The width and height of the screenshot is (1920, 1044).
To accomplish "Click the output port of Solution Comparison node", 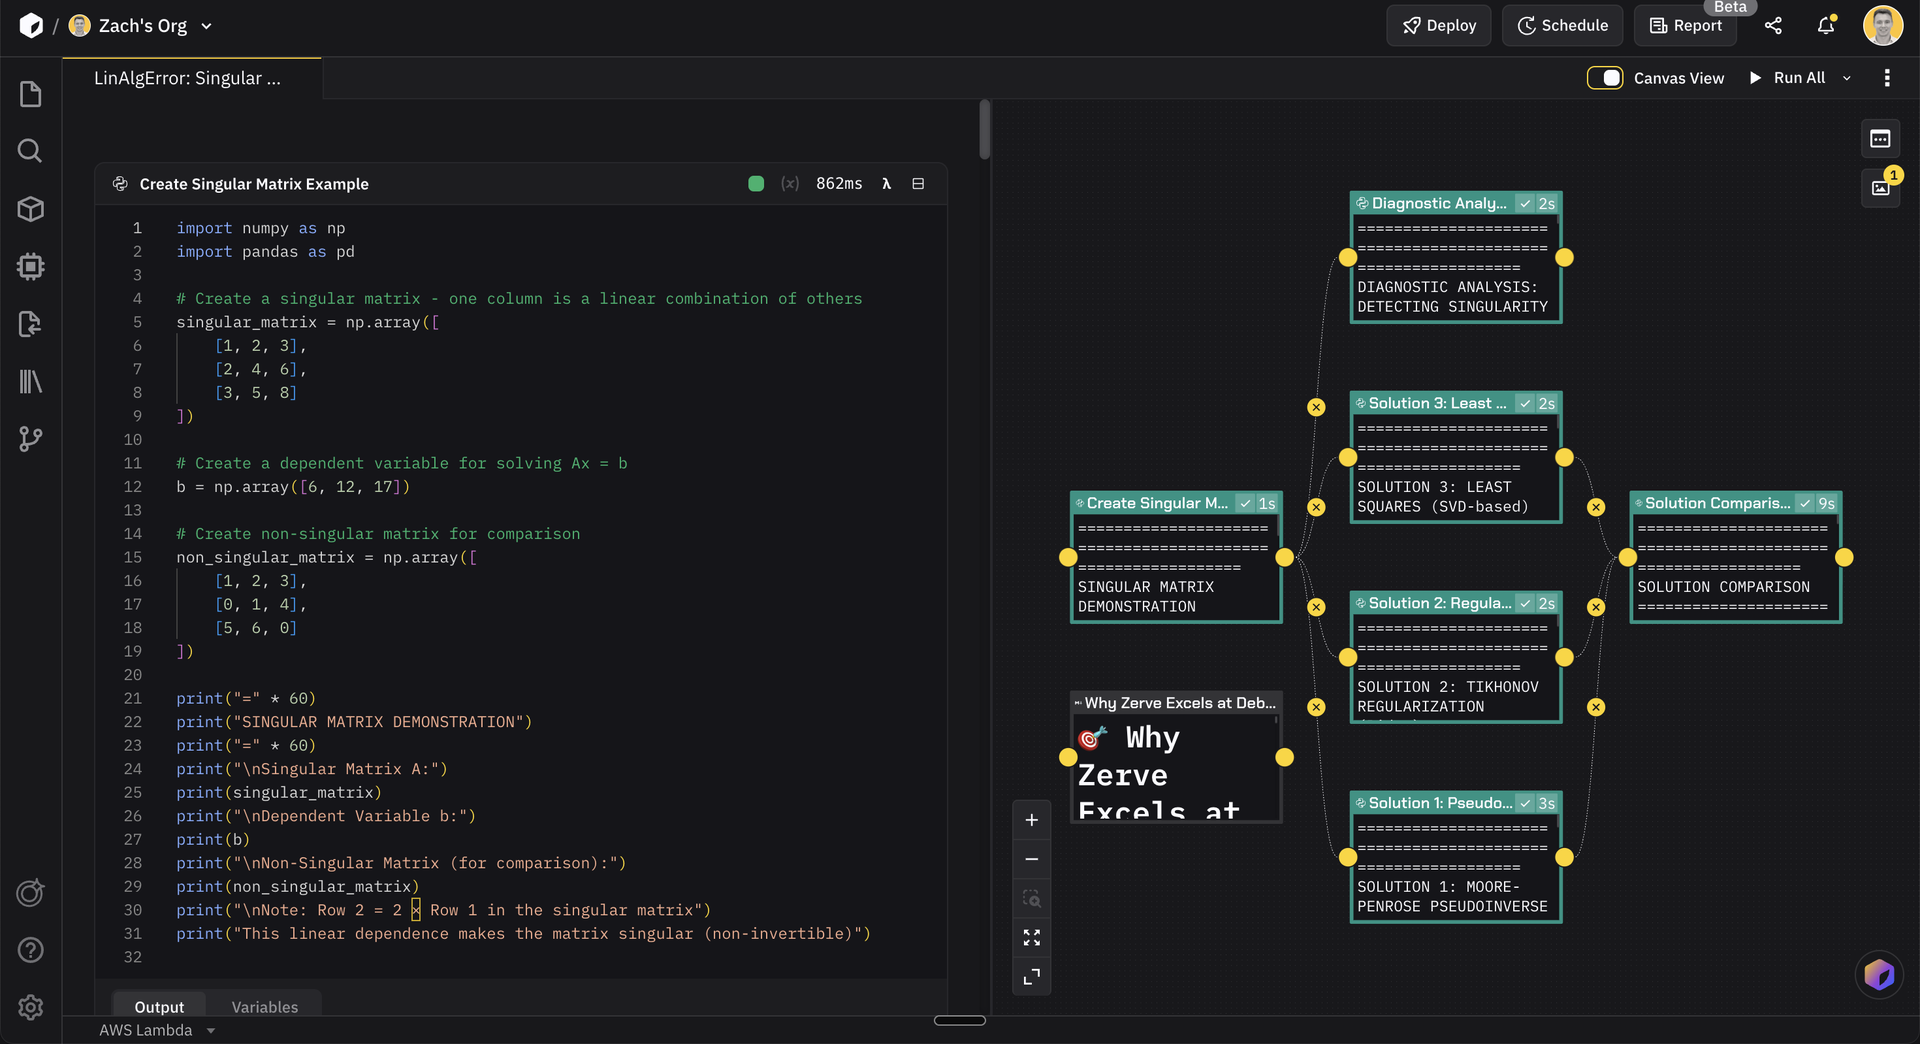I will coord(1844,557).
